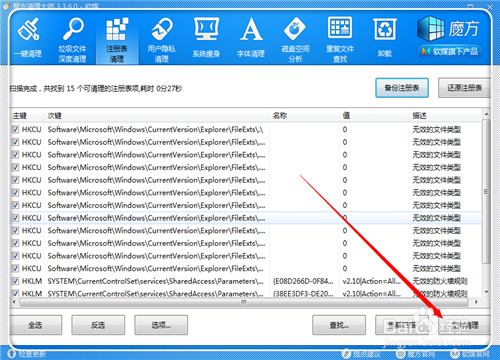
Task: Click the horizontal scrollbar left arrow
Action: (14, 302)
